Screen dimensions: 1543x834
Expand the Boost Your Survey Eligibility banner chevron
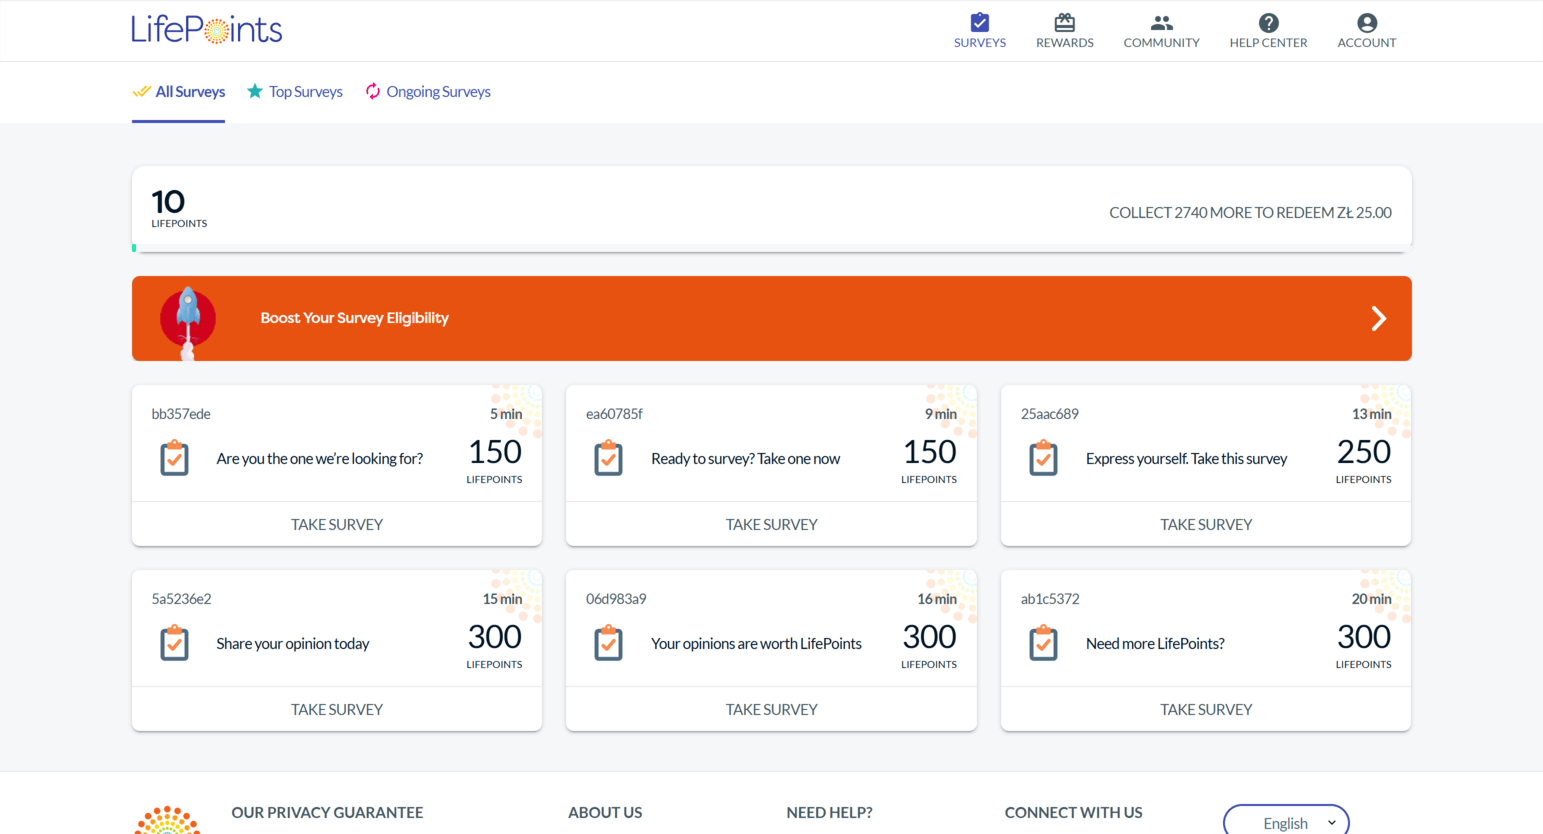[1378, 318]
